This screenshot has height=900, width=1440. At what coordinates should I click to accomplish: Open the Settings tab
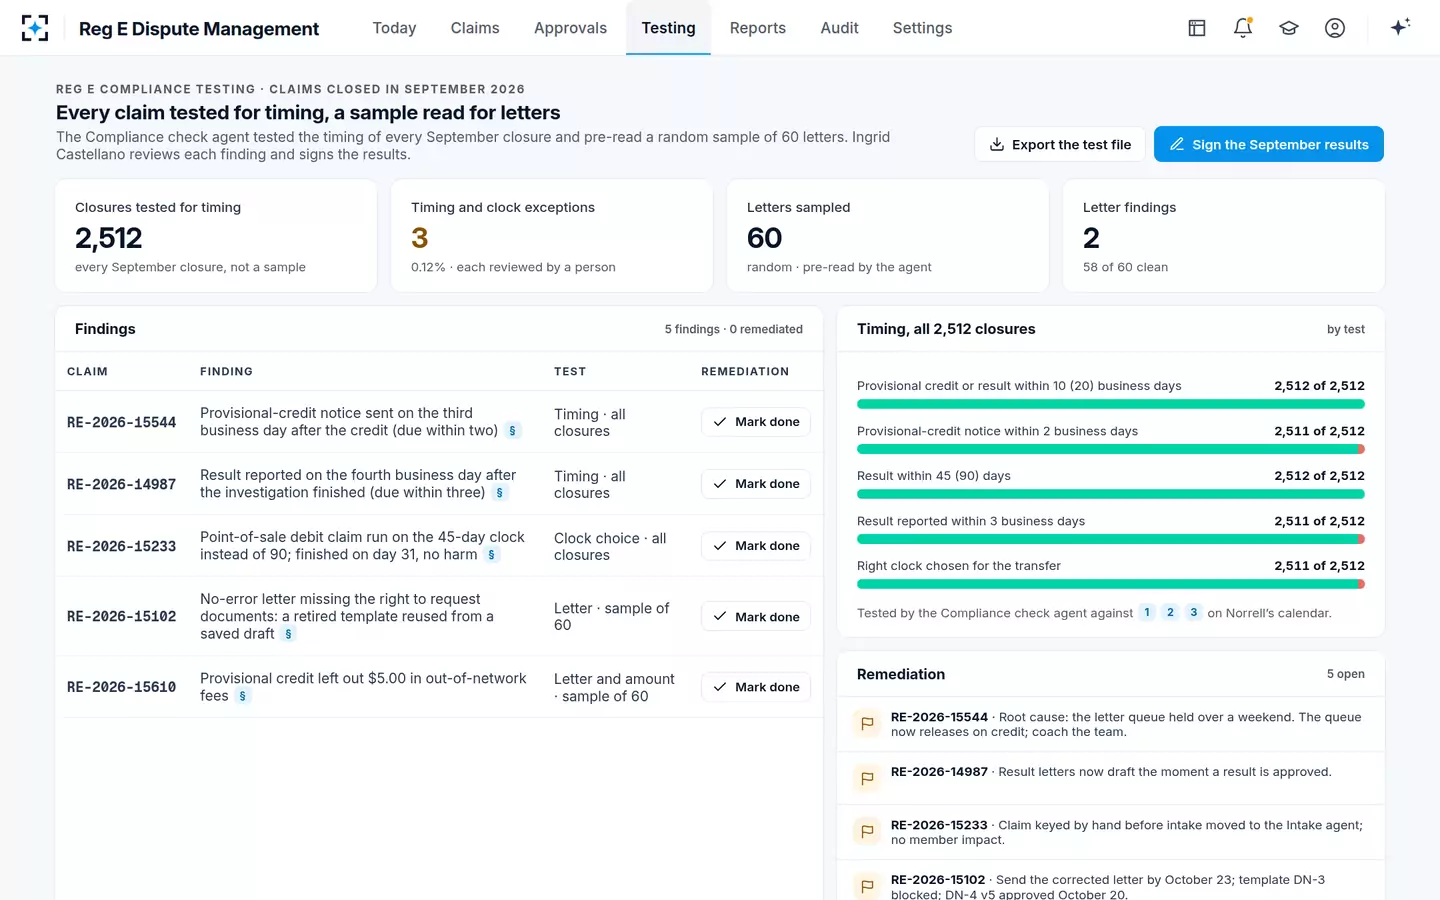922,28
